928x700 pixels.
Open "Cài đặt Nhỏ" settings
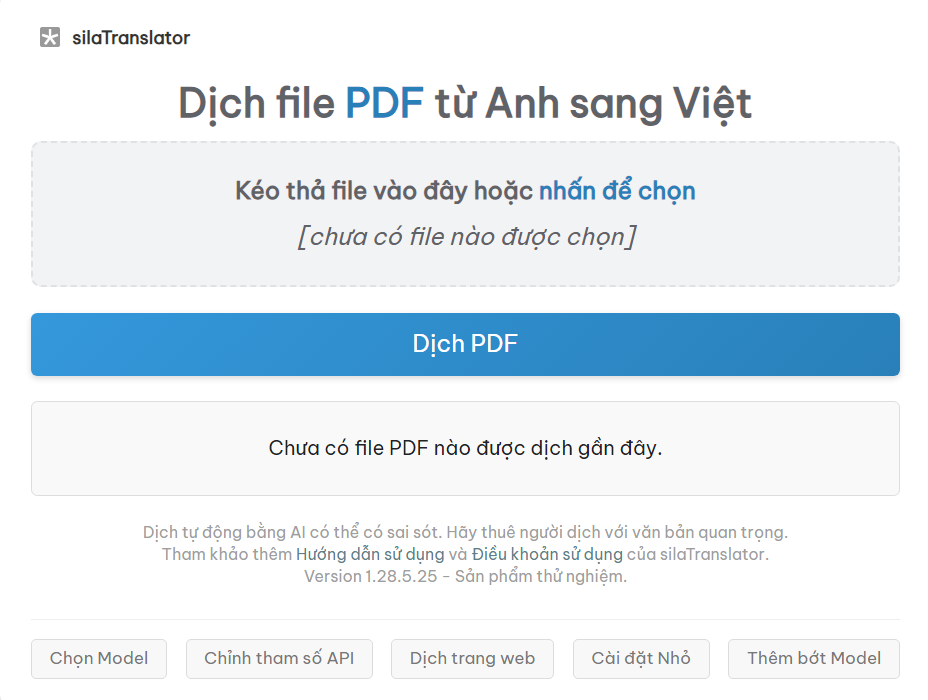point(641,659)
